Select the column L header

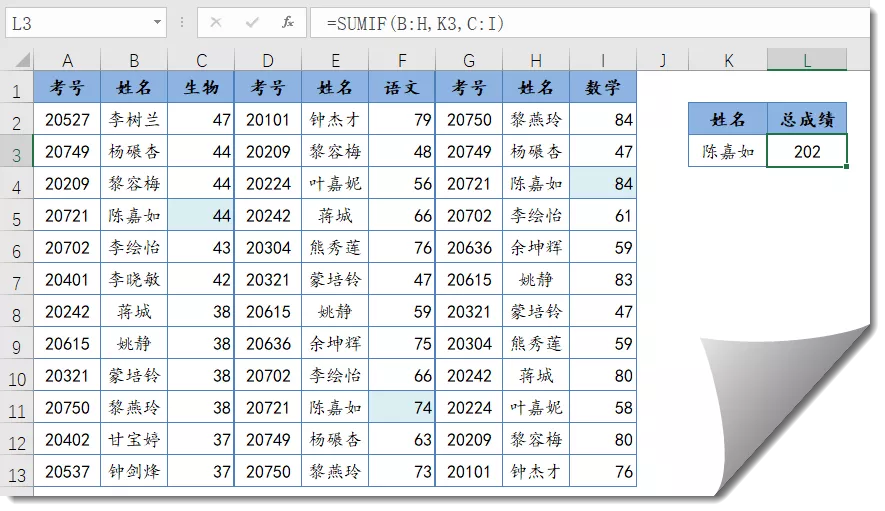coord(807,61)
